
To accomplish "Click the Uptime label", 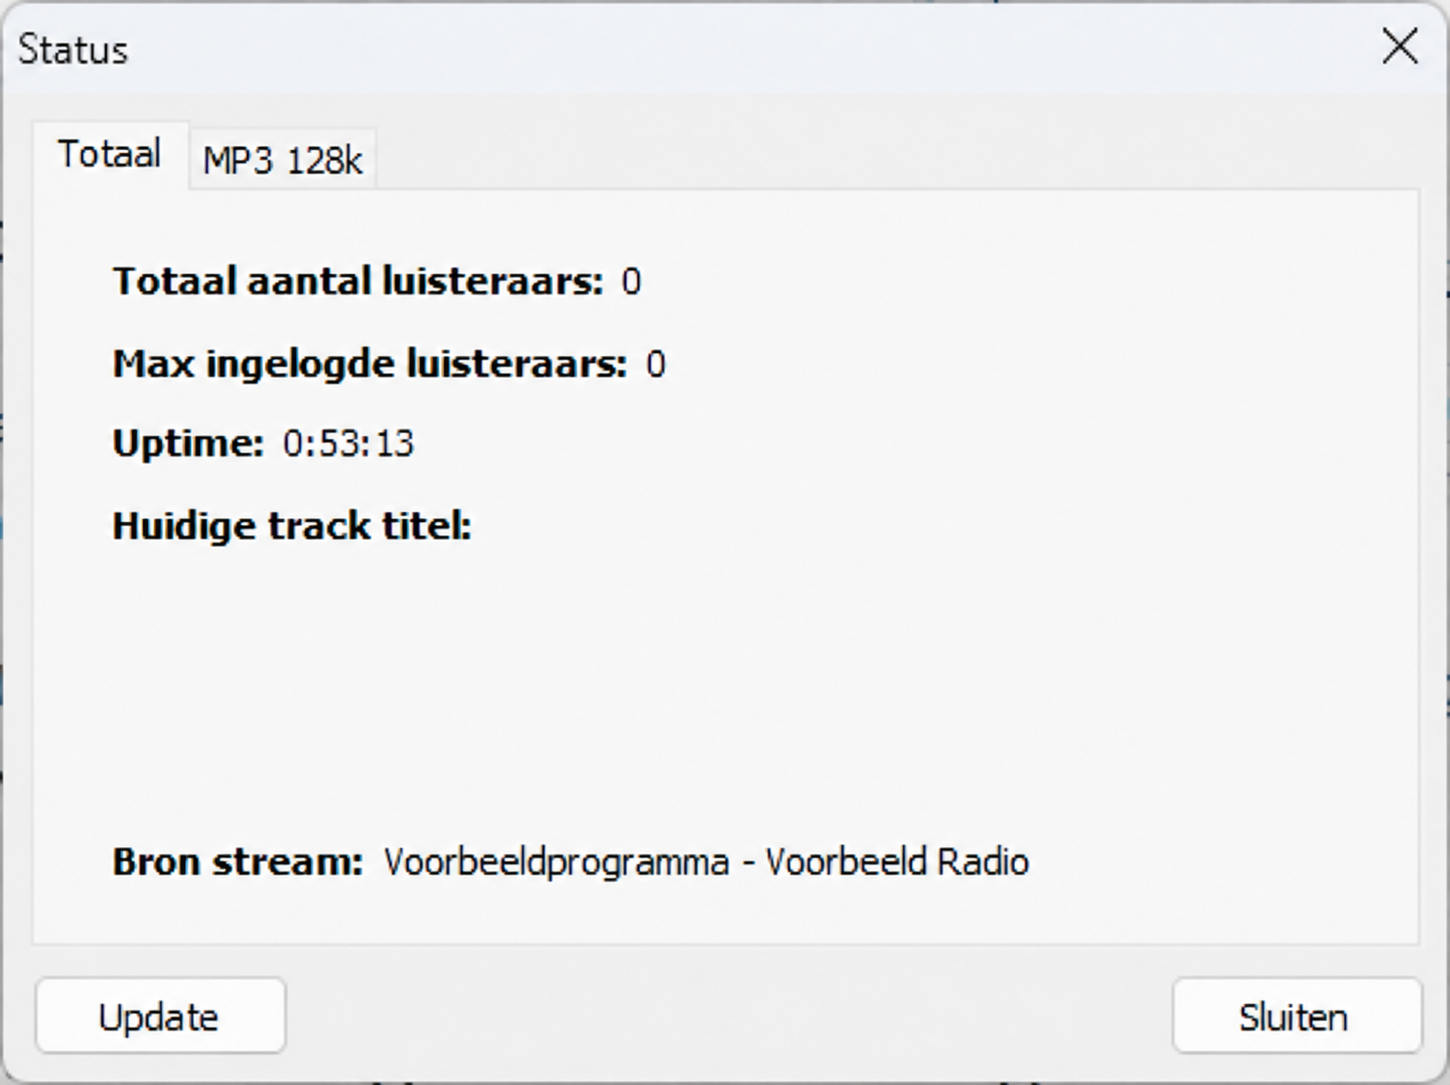I will [x=188, y=444].
